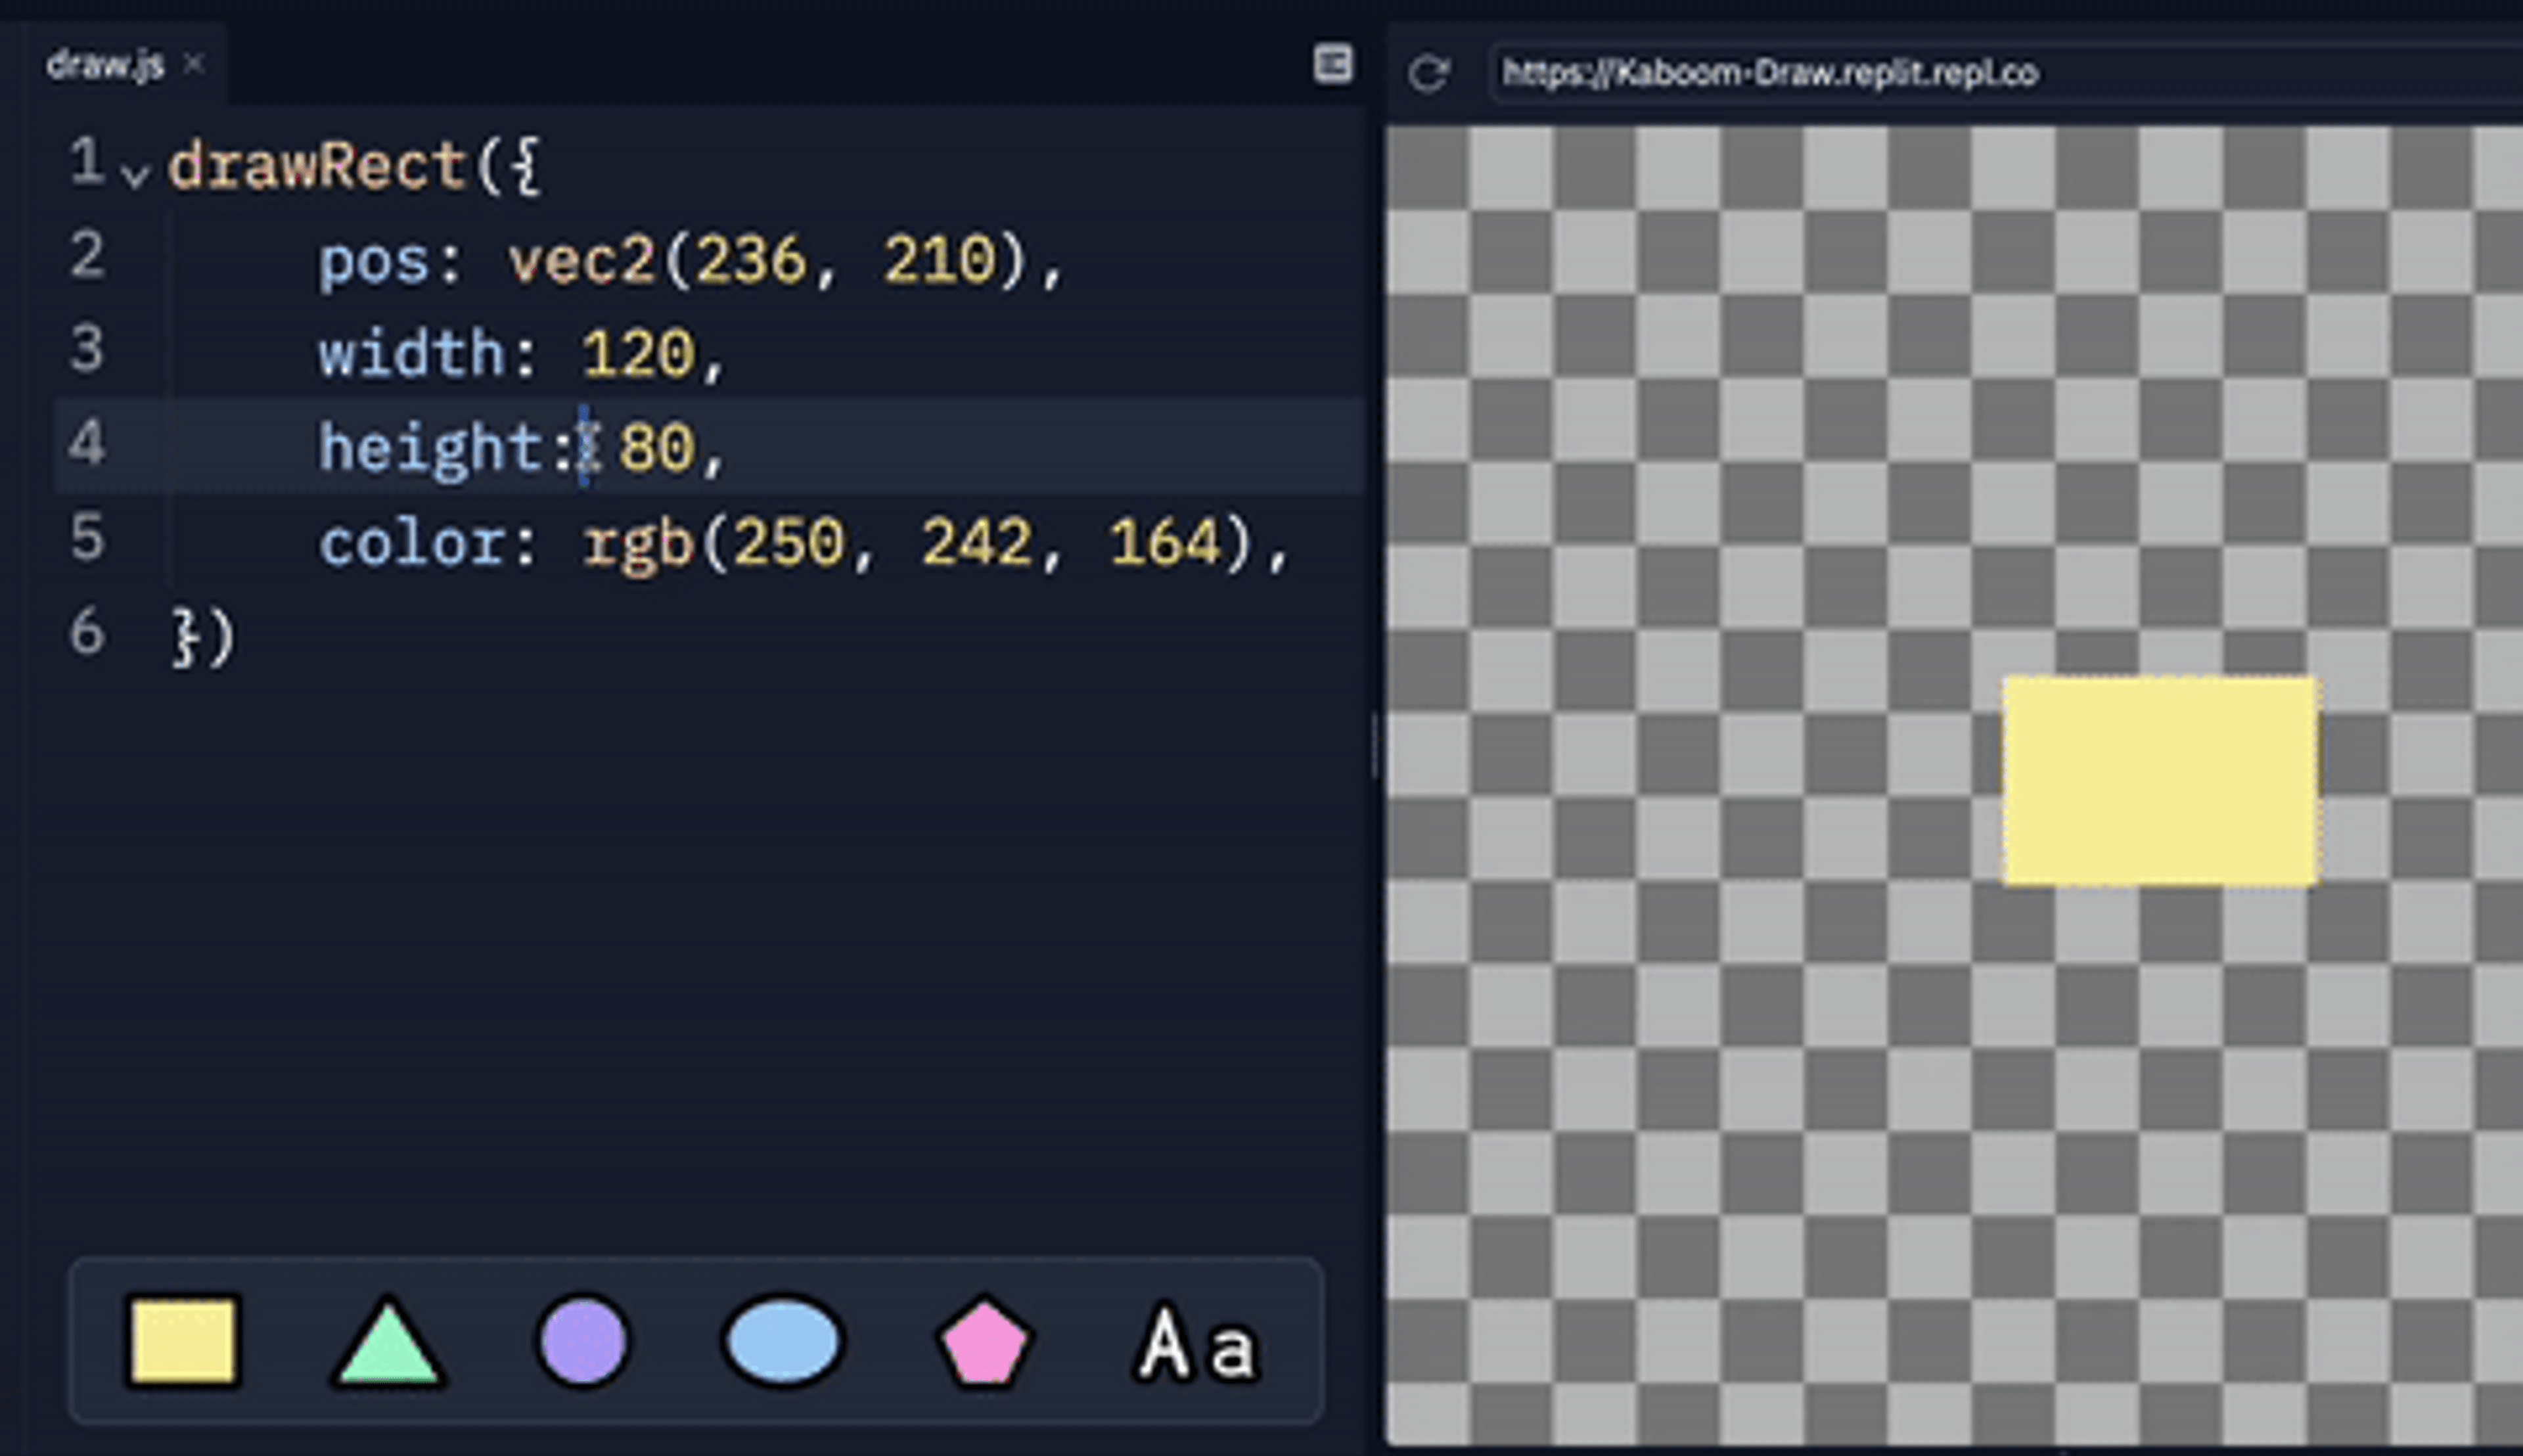The width and height of the screenshot is (2523, 1456).
Task: Click the width value 120
Action: point(637,354)
